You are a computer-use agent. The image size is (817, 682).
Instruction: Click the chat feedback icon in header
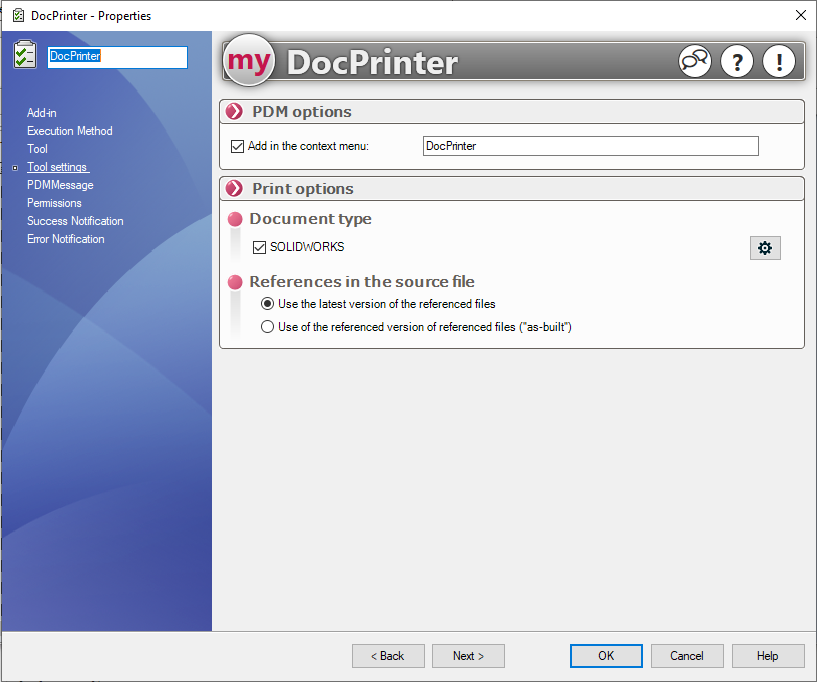click(694, 62)
